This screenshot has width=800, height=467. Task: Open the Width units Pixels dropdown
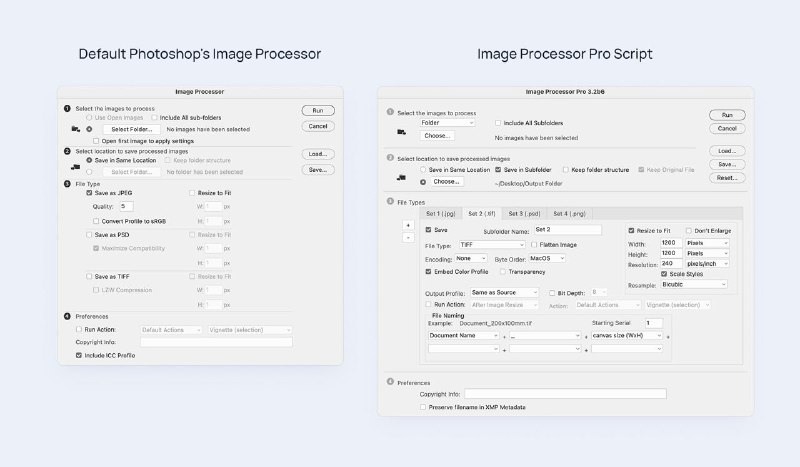pos(707,243)
